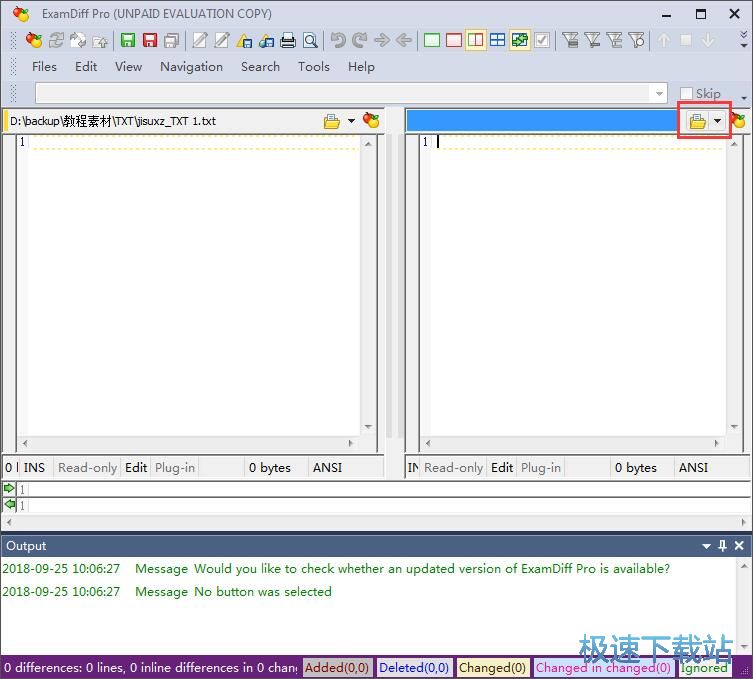Toggle Read-only in left pane status bar

point(87,467)
